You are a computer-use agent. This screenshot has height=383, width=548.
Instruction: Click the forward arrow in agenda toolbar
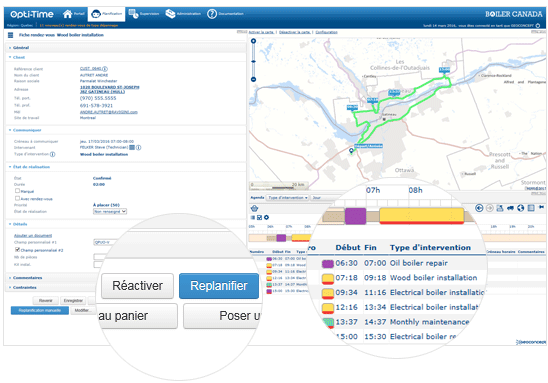point(490,208)
